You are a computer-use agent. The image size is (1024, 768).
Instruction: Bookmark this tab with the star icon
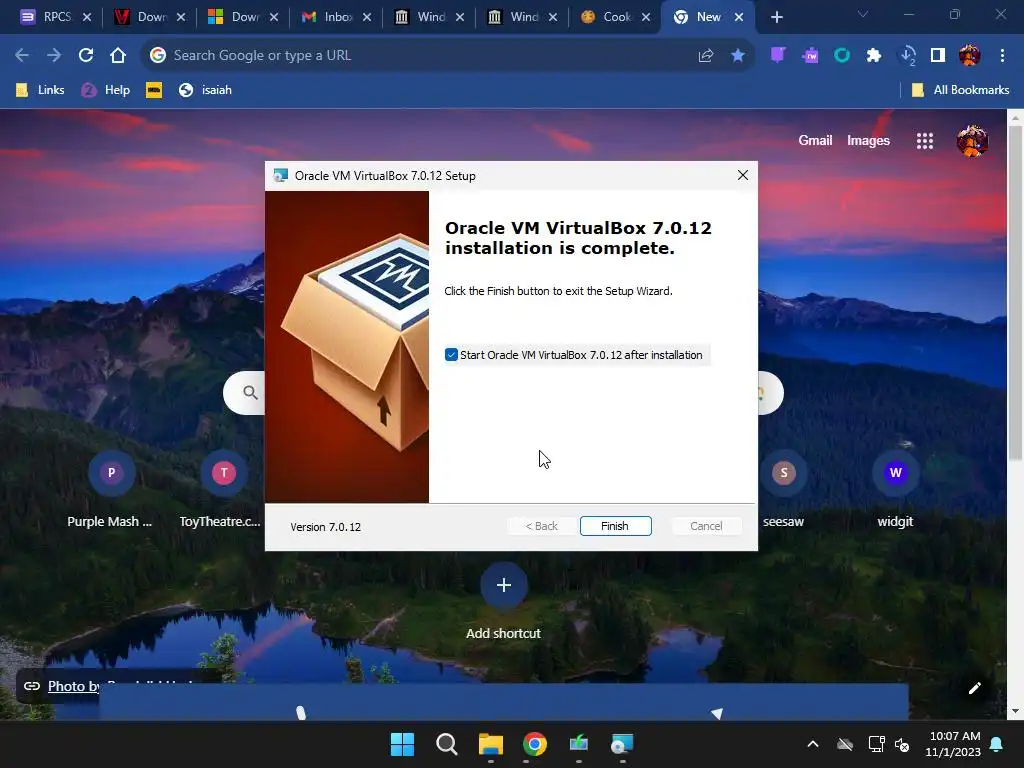click(738, 56)
